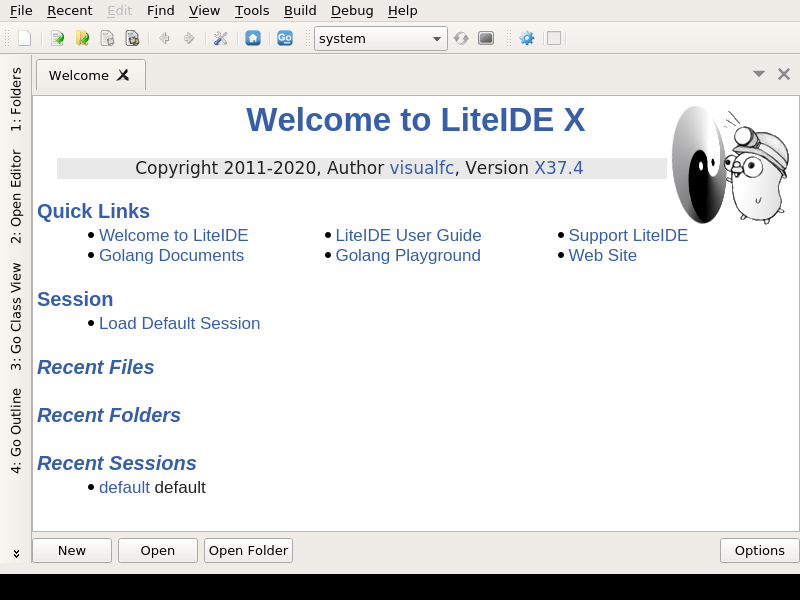
Task: Click the Open Folder button
Action: point(248,550)
